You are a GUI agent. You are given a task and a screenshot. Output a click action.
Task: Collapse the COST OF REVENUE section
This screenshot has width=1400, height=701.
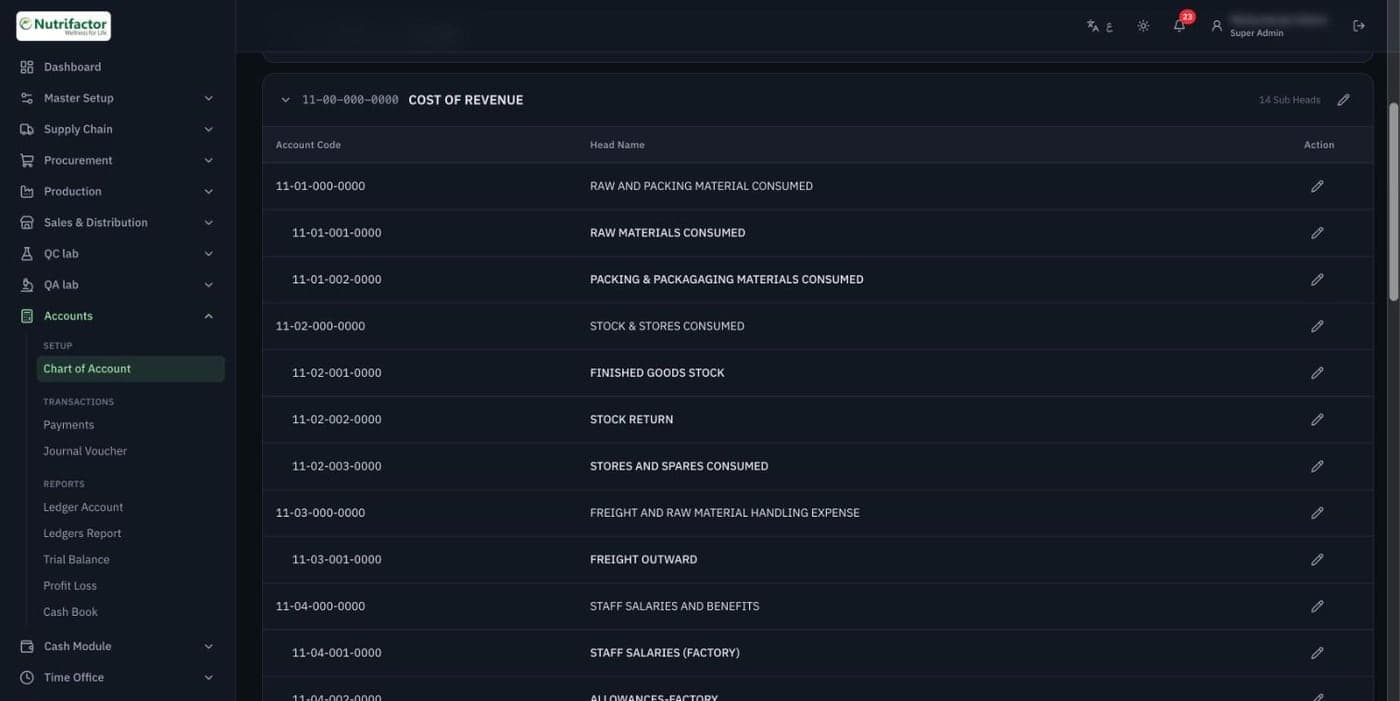(285, 100)
